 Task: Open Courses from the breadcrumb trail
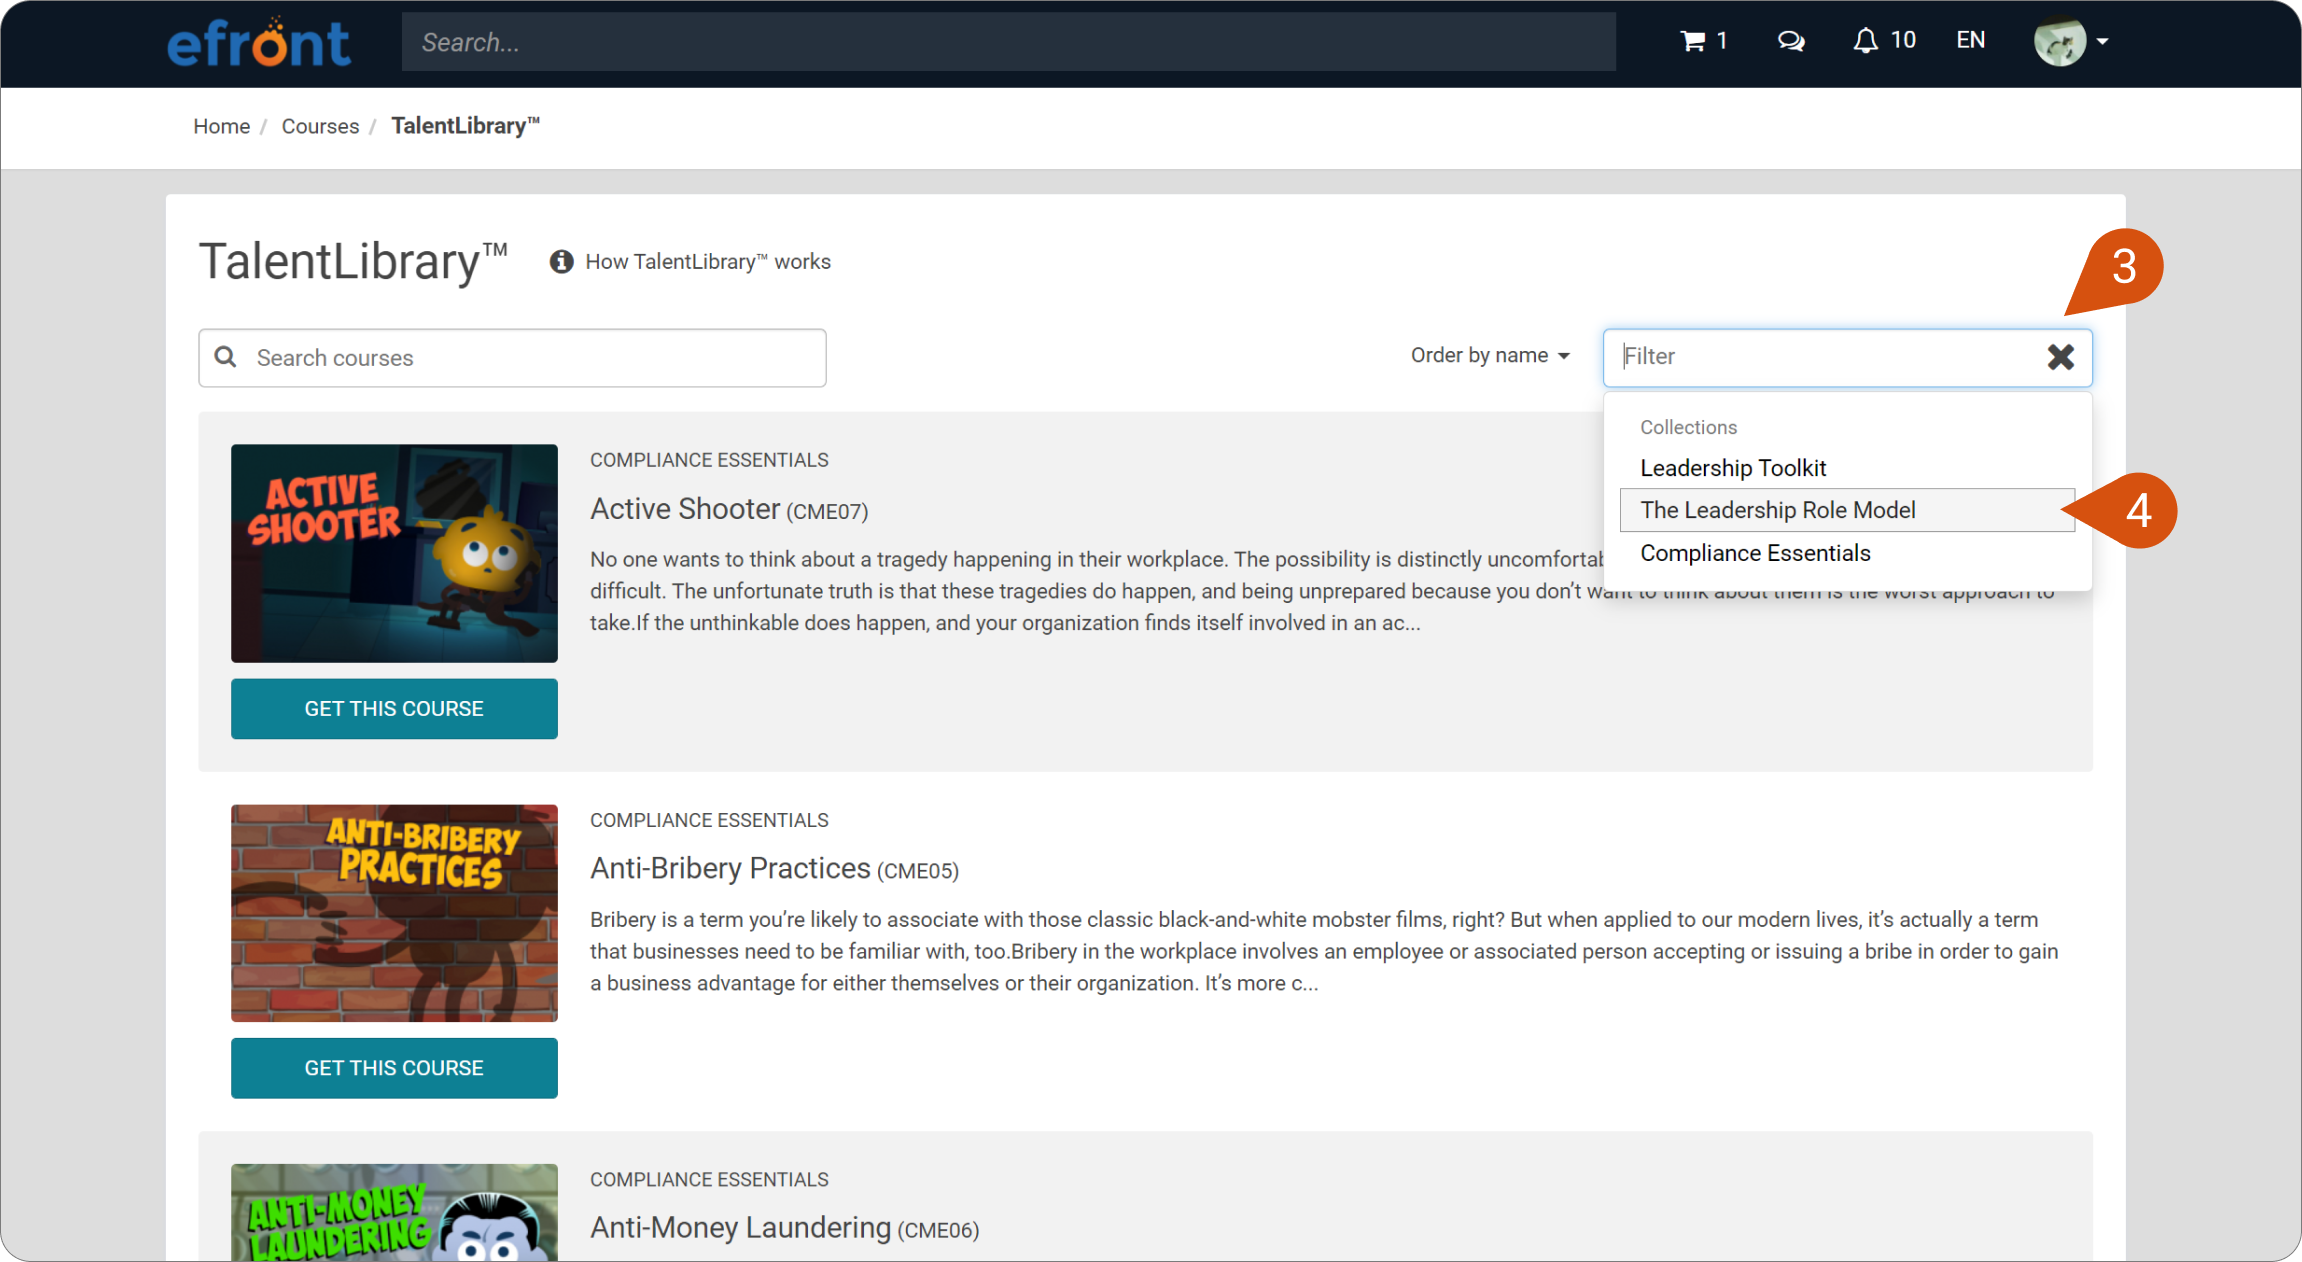coord(320,126)
